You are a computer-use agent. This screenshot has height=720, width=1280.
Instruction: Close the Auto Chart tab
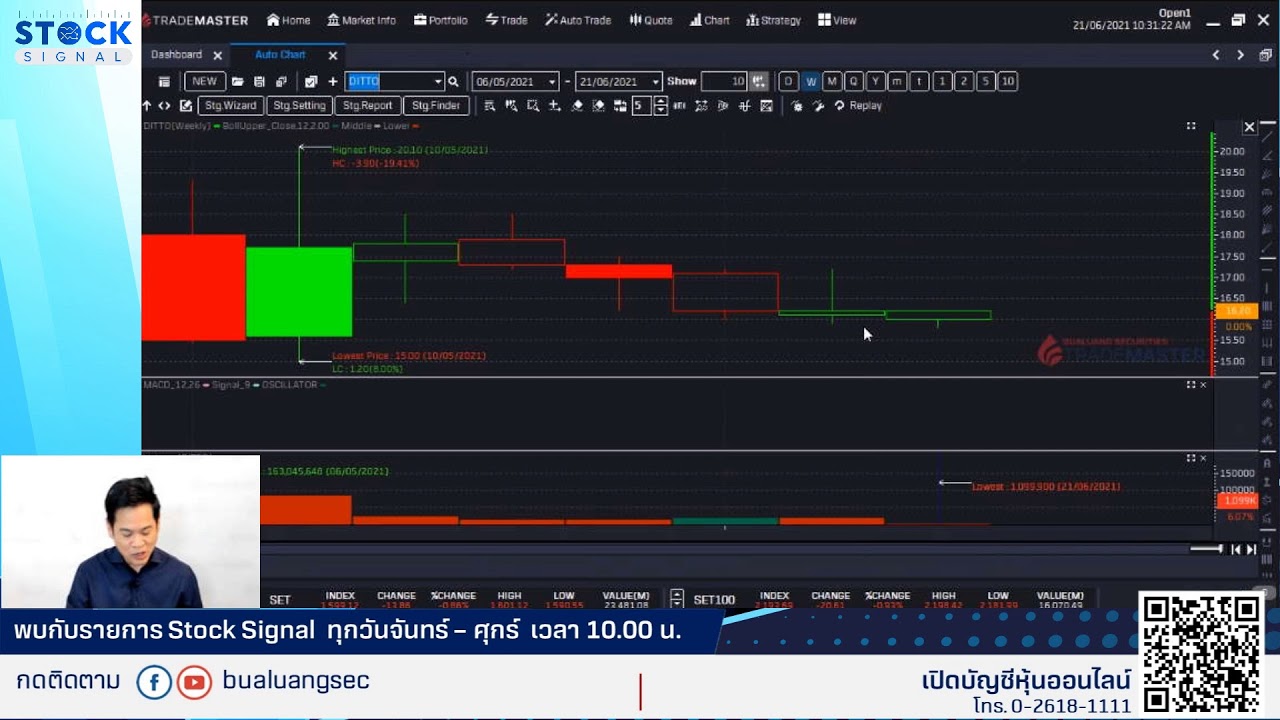click(333, 56)
